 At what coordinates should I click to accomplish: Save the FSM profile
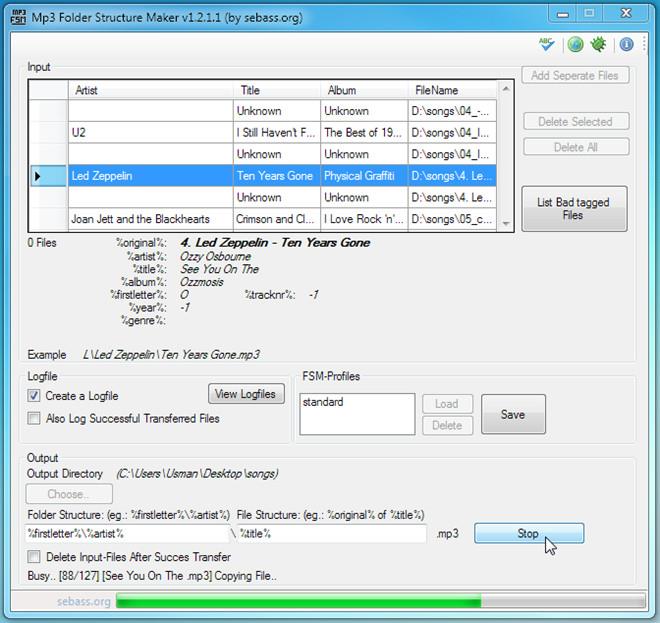[513, 414]
